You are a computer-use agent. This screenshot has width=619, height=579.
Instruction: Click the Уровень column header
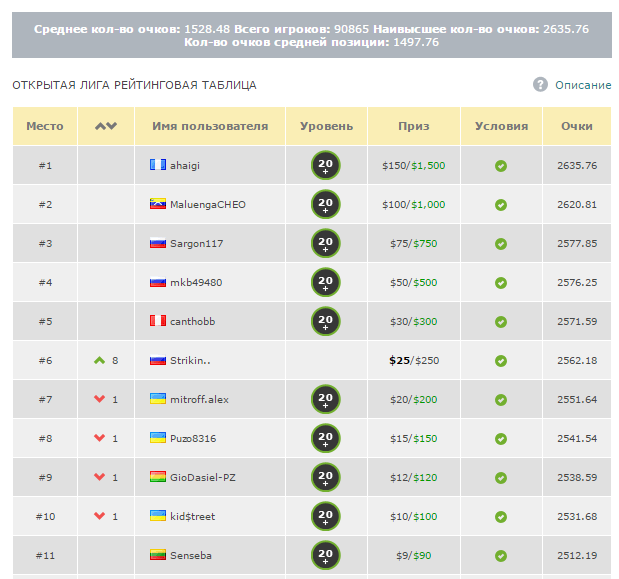point(326,126)
